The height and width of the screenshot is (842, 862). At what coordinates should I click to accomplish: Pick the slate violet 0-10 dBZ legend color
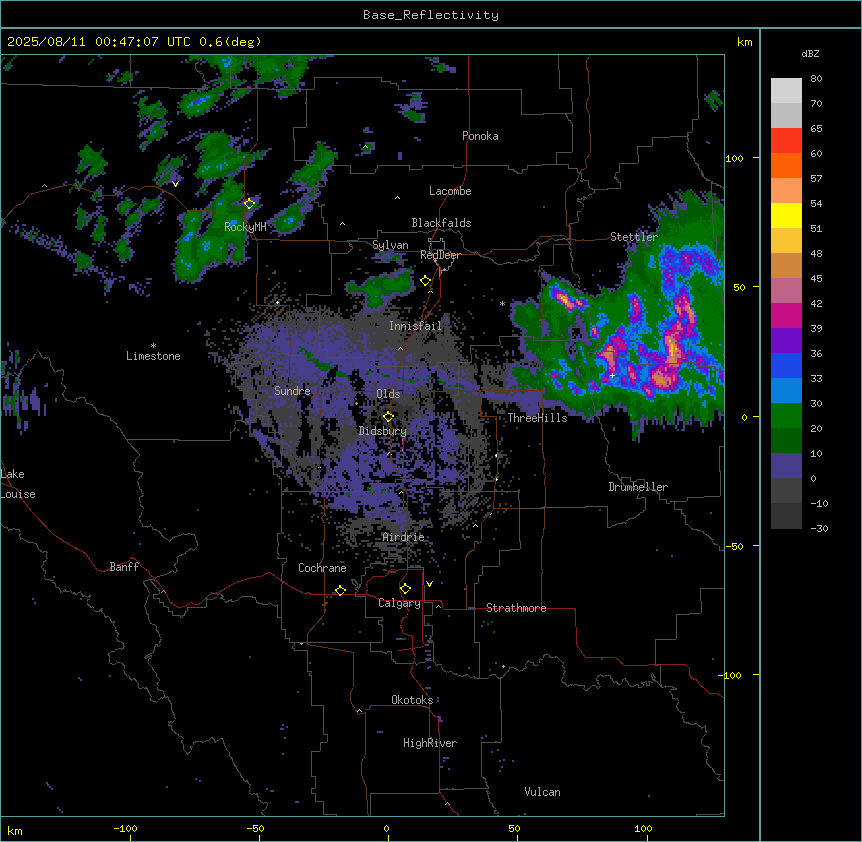tap(786, 466)
